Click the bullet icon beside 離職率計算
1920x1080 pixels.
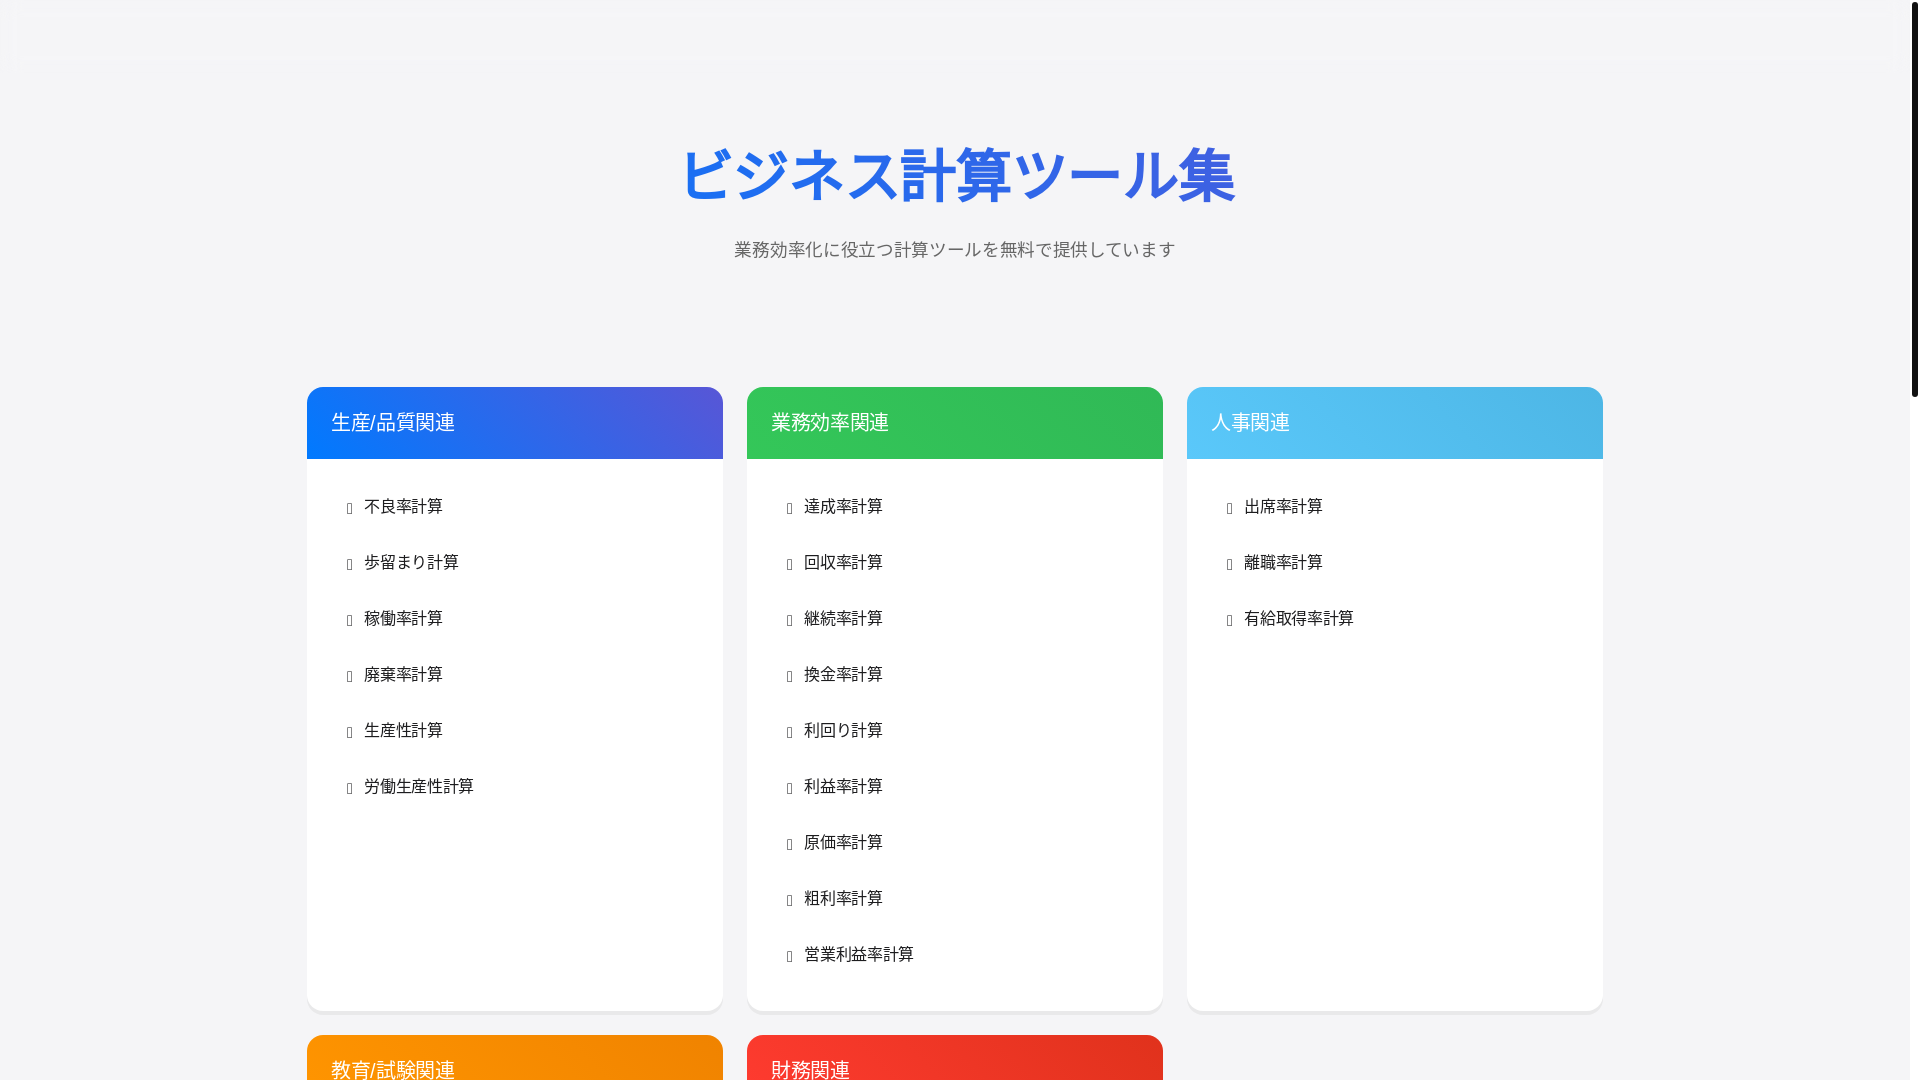[x=1229, y=565]
